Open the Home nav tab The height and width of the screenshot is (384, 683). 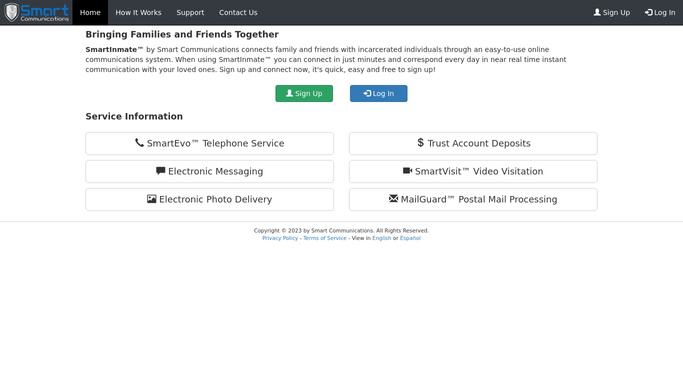pos(90,12)
